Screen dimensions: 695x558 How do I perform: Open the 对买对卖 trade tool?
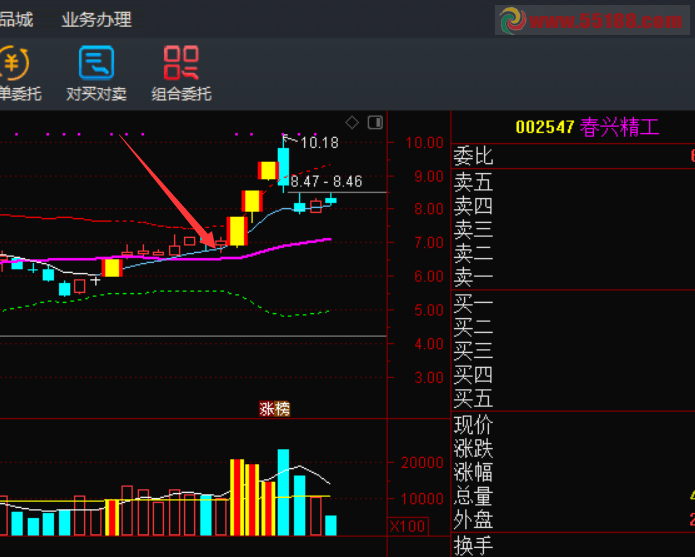click(x=97, y=73)
